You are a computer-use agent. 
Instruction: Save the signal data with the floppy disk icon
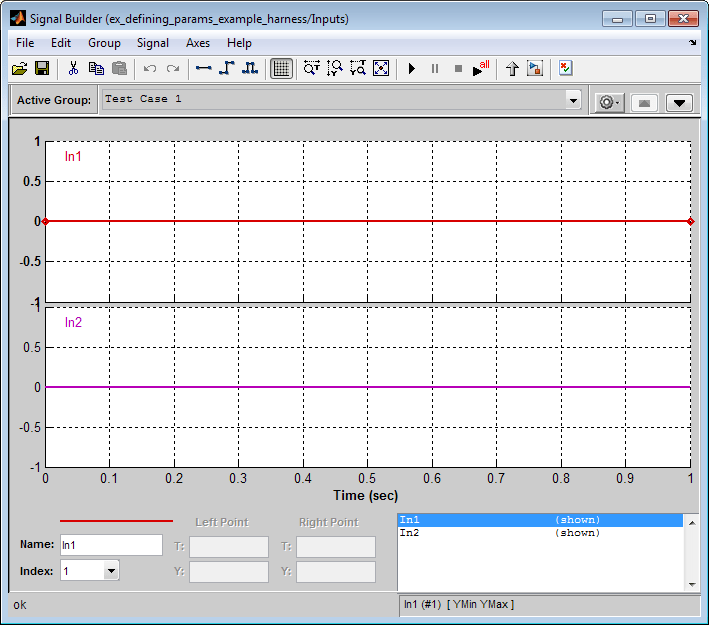[42, 69]
